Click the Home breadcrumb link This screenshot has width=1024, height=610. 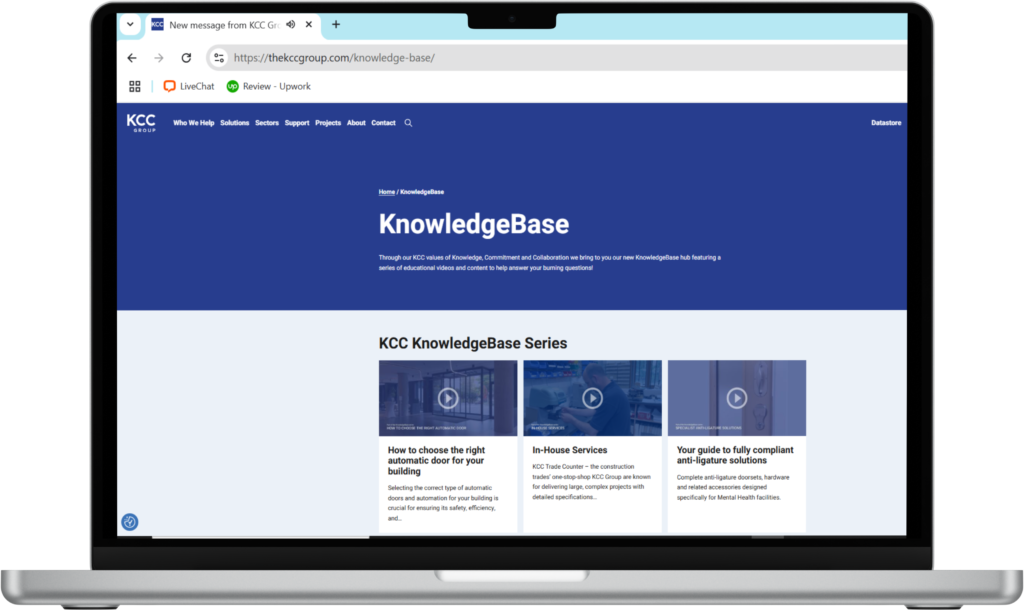click(387, 192)
